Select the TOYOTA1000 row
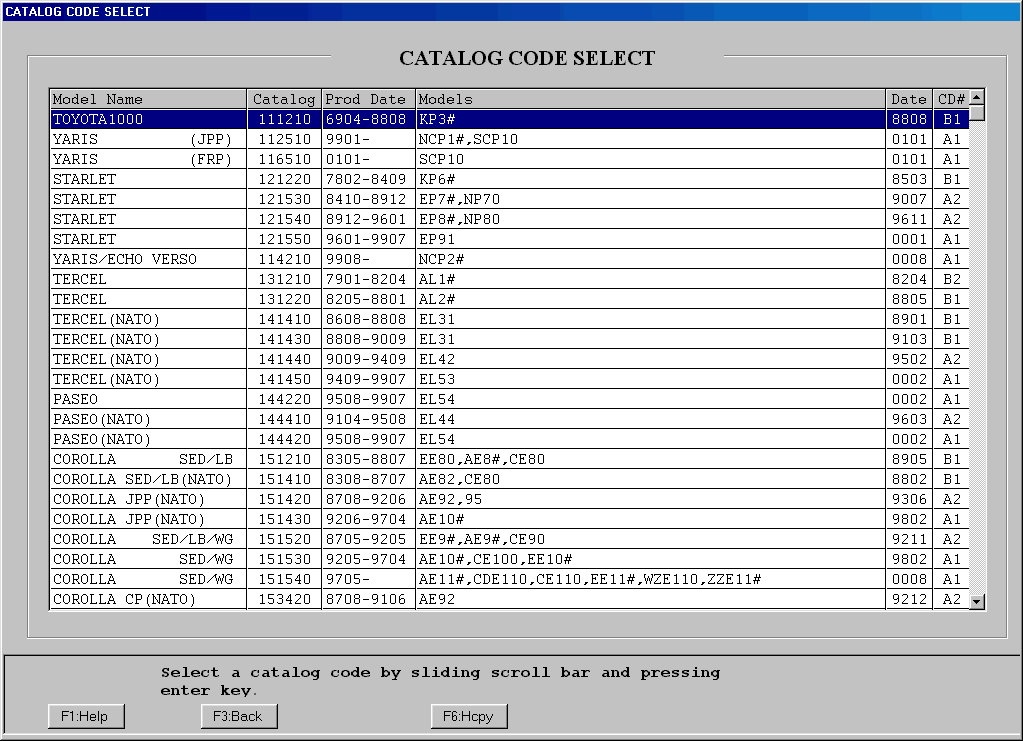 (x=510, y=119)
